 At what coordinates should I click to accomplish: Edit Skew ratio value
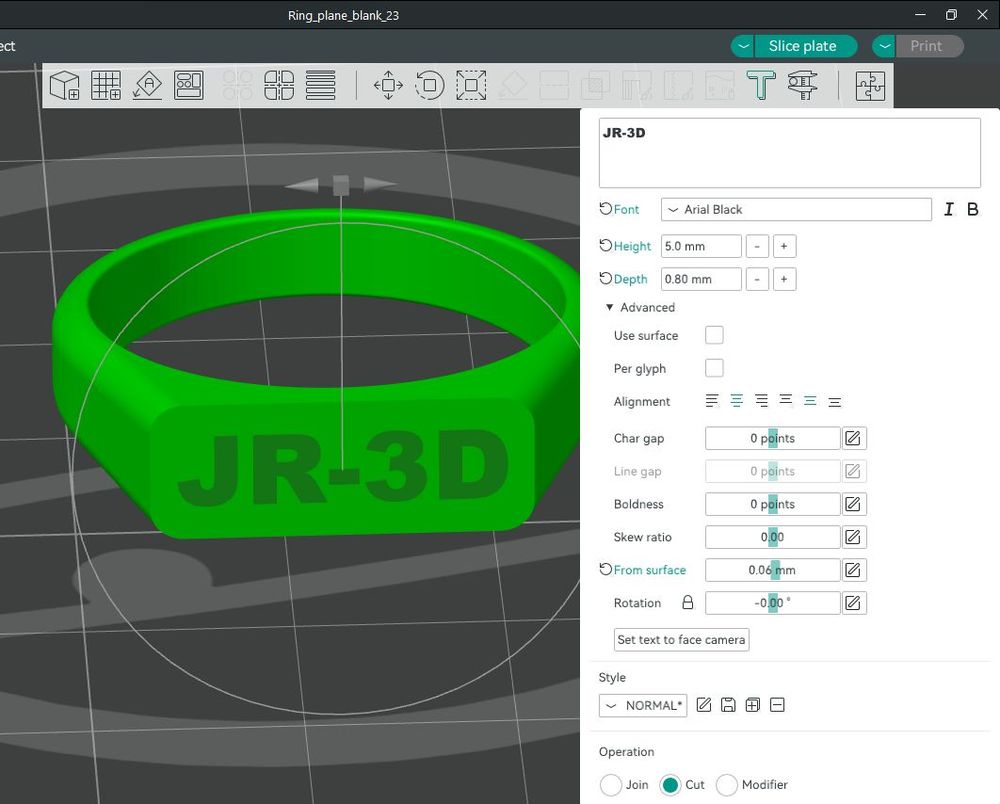click(x=853, y=537)
